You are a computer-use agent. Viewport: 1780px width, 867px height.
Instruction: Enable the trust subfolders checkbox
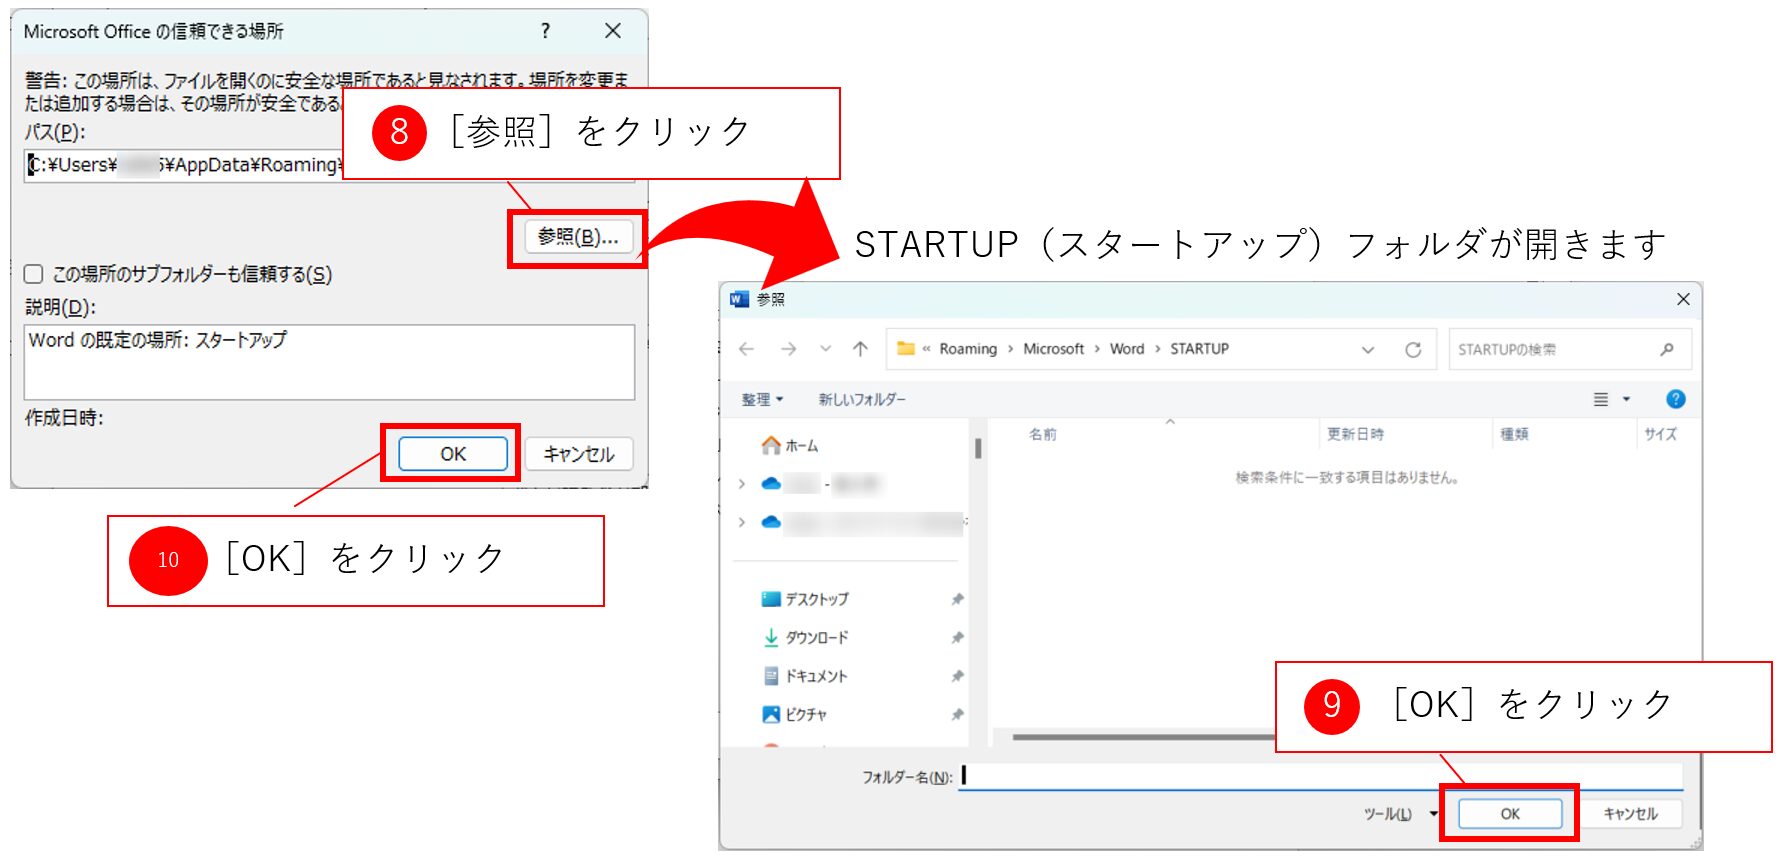click(34, 274)
